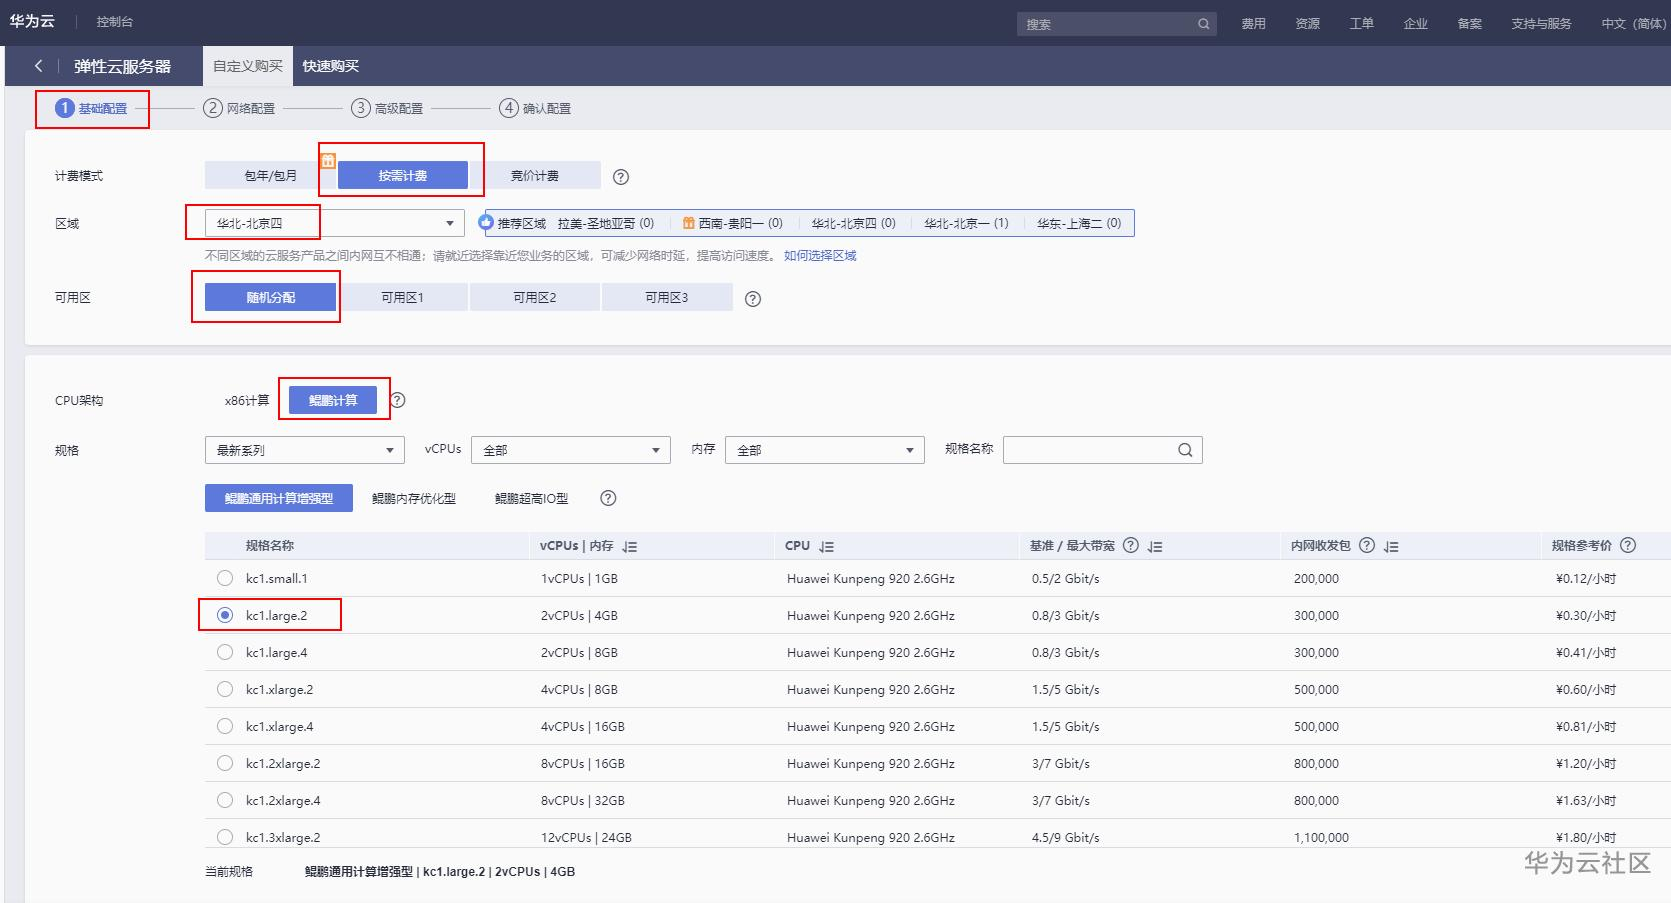Image resolution: width=1671 pixels, height=903 pixels.
Task: Open the 区域 region dropdown
Action: click(335, 223)
